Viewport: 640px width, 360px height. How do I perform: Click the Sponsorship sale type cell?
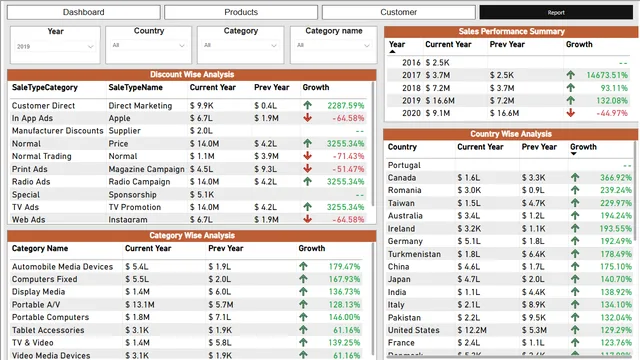[x=132, y=195]
